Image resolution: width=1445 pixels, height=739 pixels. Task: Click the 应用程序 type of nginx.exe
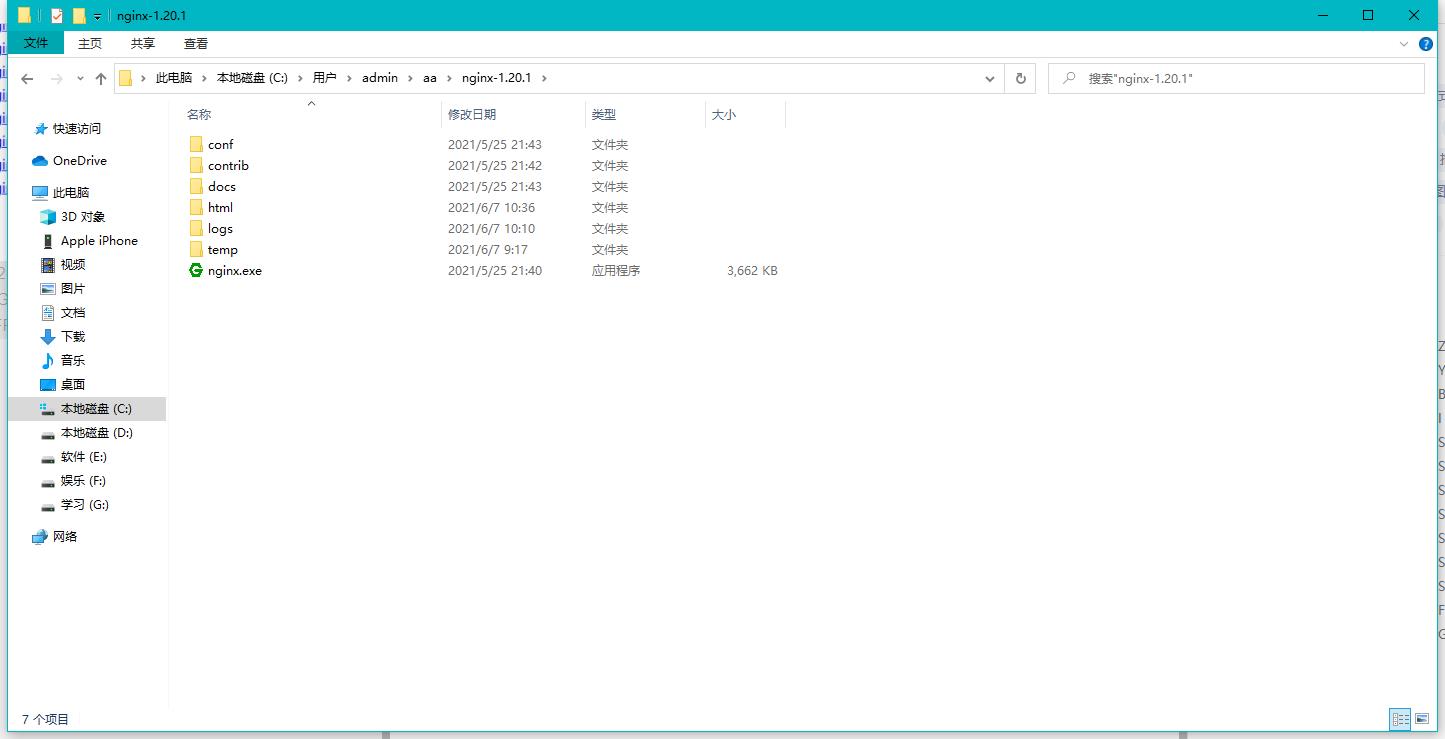[x=615, y=271]
